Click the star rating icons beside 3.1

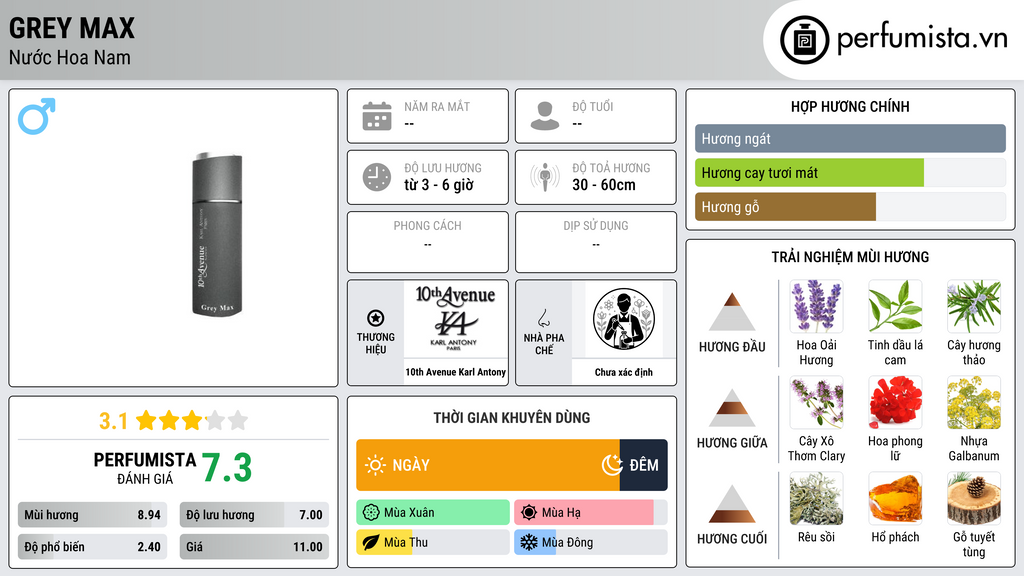point(192,420)
